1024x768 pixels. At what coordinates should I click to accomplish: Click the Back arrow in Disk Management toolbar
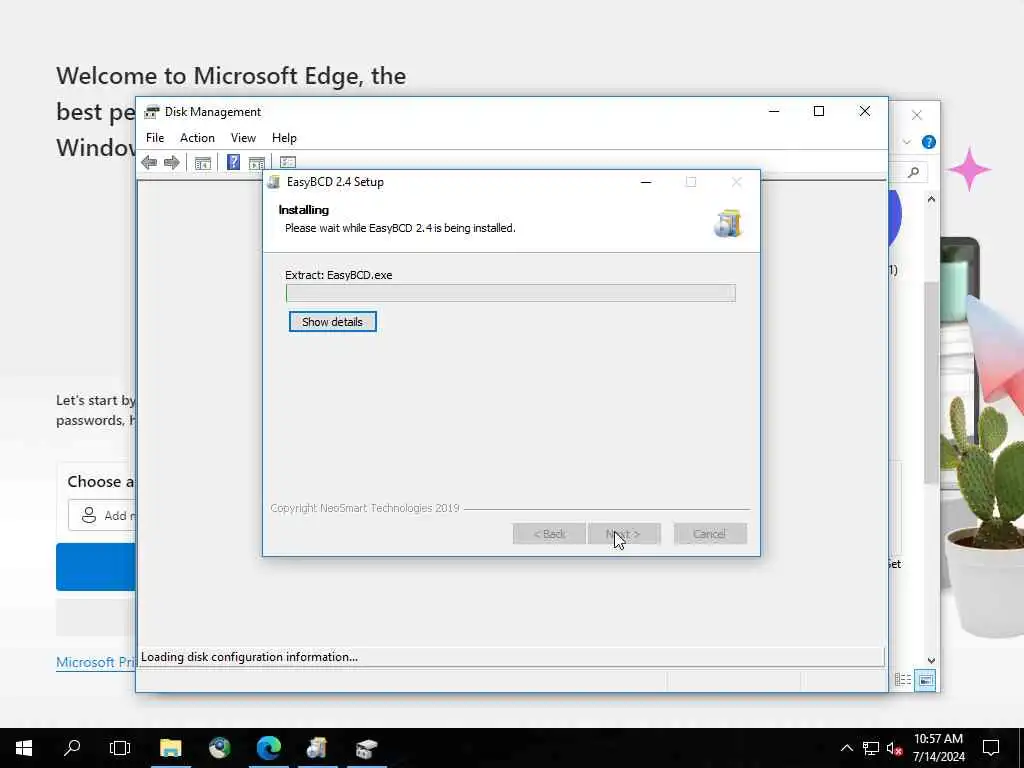click(149, 162)
